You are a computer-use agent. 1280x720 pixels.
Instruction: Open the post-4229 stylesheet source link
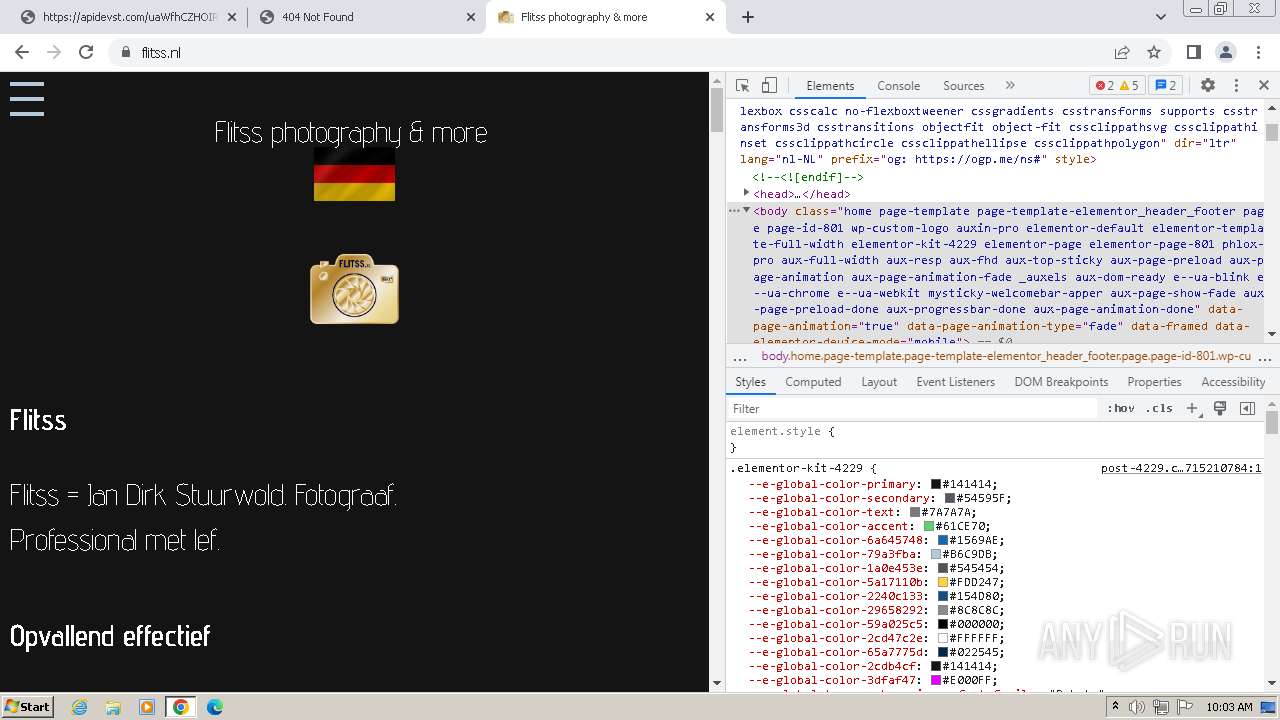tap(1181, 468)
